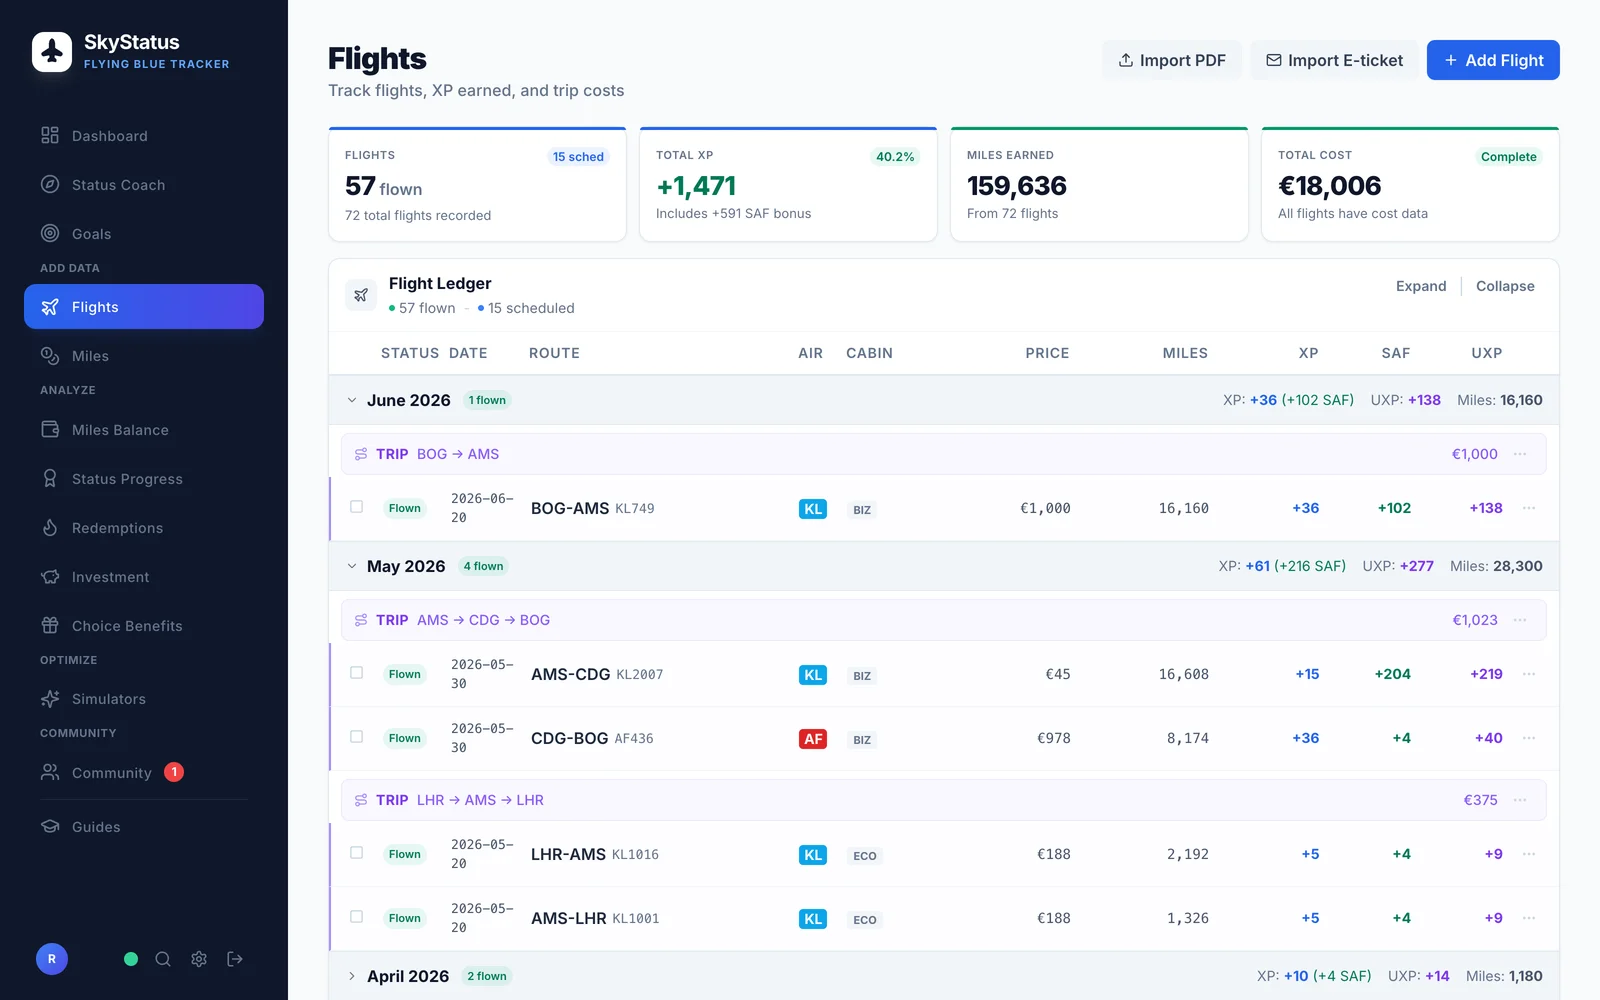Click the logout icon
The image size is (1600, 1000).
click(235, 959)
